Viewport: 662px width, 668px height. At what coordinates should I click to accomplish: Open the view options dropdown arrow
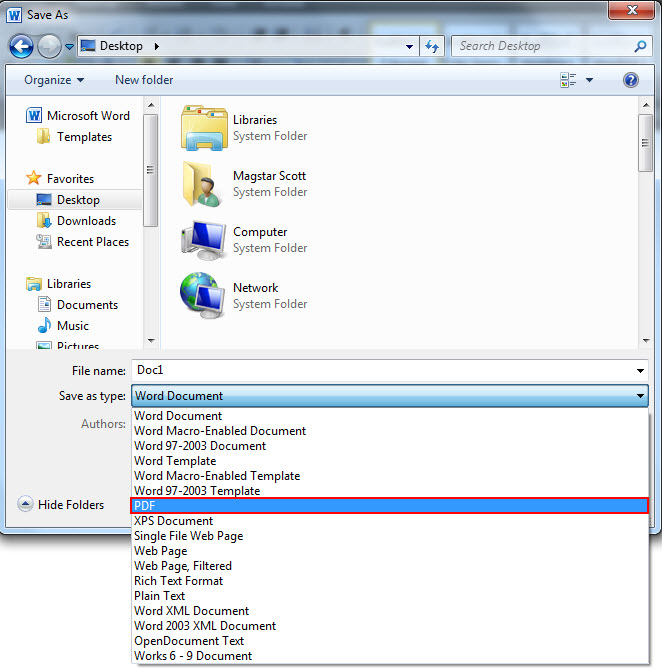pos(590,80)
